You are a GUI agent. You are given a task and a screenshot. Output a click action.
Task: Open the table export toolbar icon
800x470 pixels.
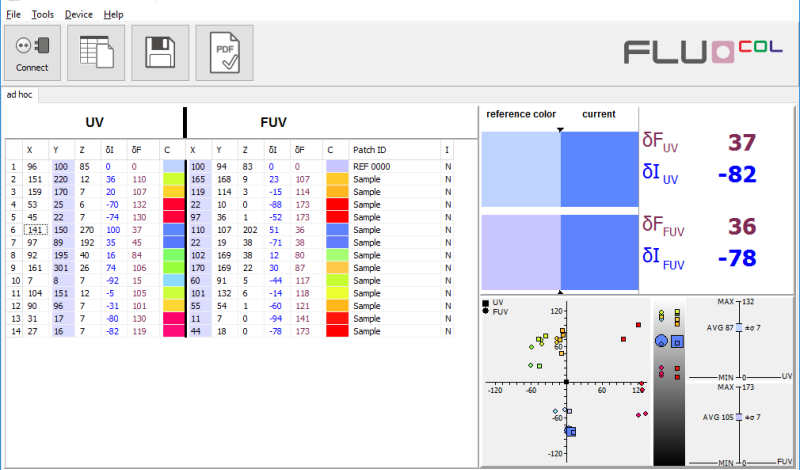[96, 53]
